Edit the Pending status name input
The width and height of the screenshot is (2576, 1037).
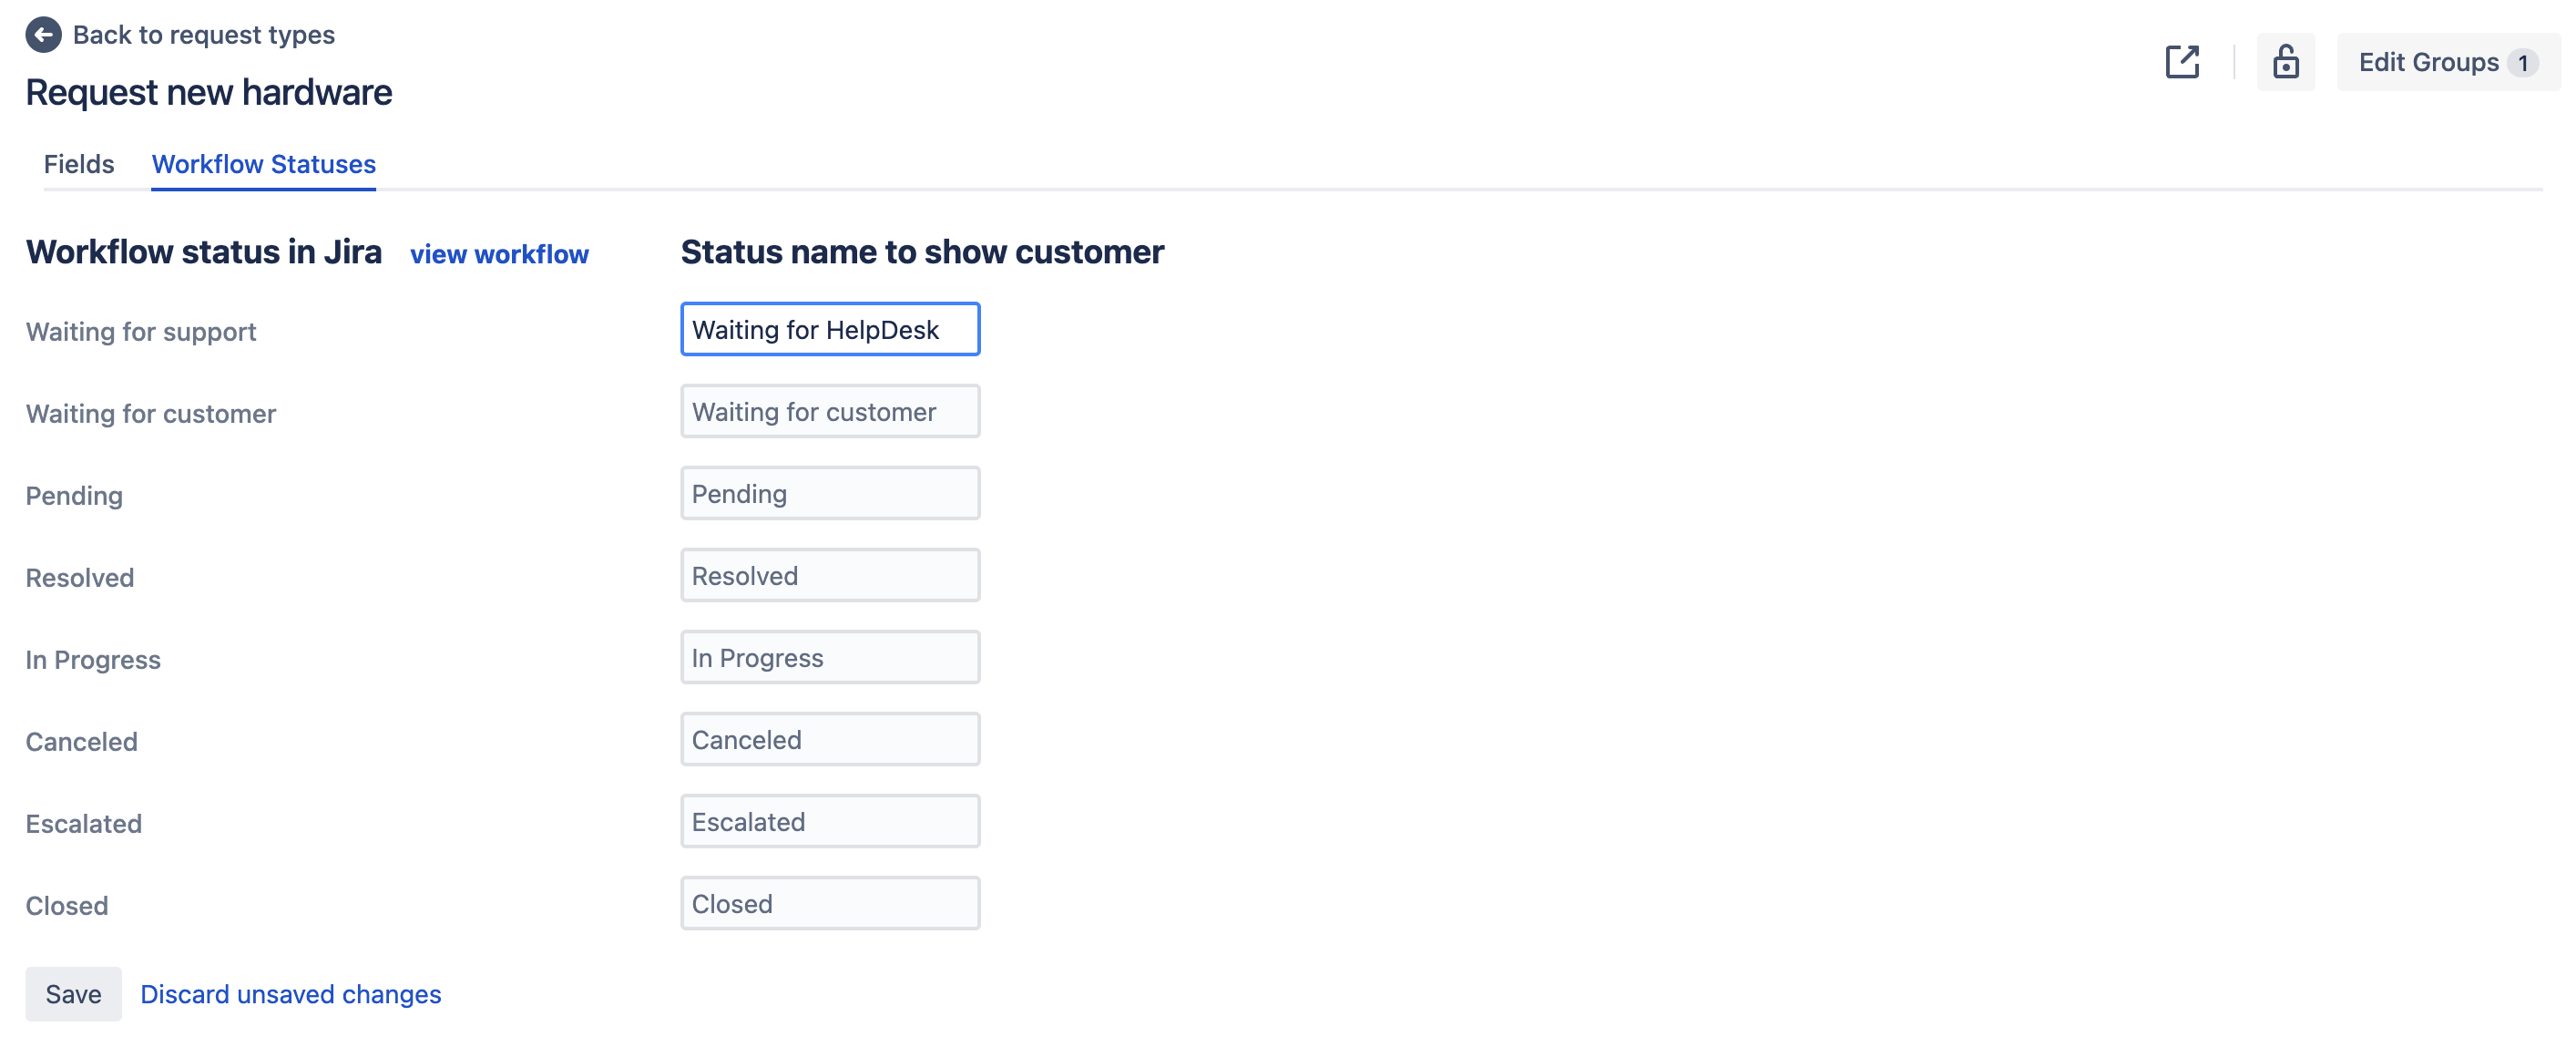coord(830,491)
